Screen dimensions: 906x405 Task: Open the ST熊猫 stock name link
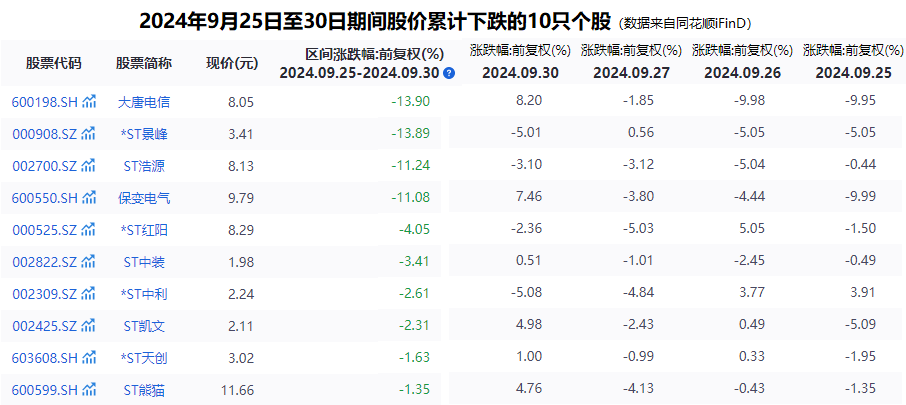144,390
